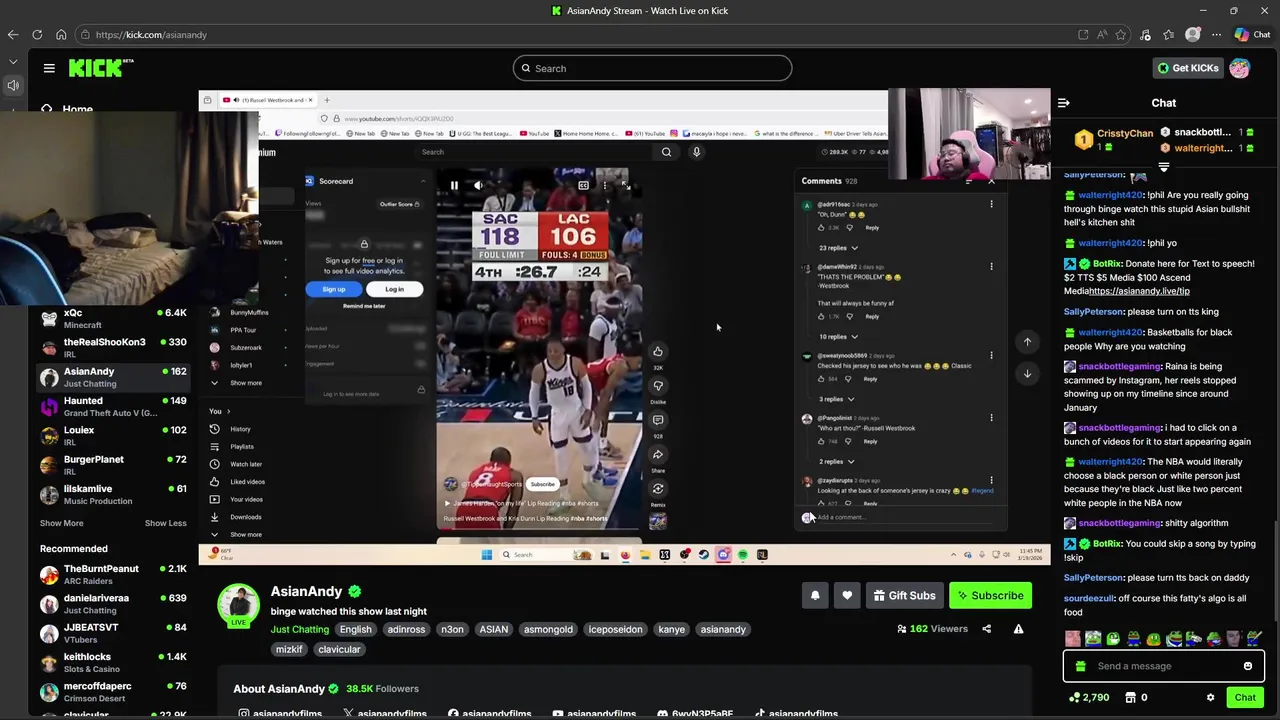Open Edge read aloud icon in address bar
The image size is (1280, 720).
(x=1102, y=34)
